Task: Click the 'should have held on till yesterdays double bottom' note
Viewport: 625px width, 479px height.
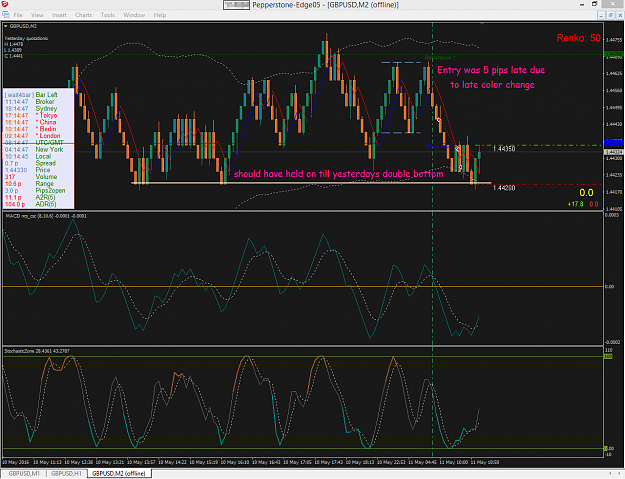Action: tap(338, 174)
